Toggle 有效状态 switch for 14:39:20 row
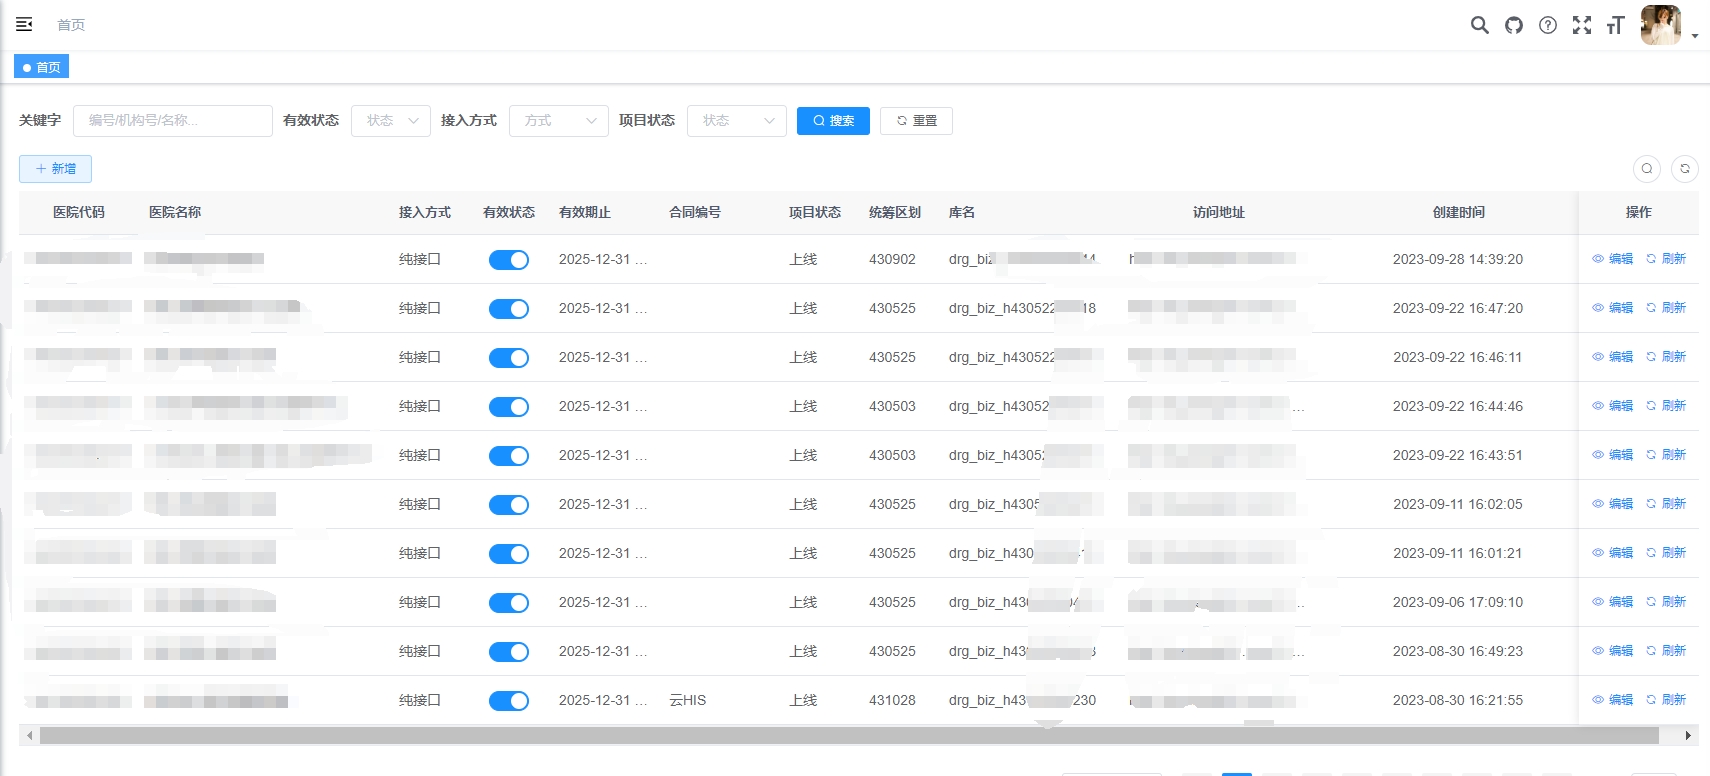This screenshot has width=1710, height=776. coord(509,260)
